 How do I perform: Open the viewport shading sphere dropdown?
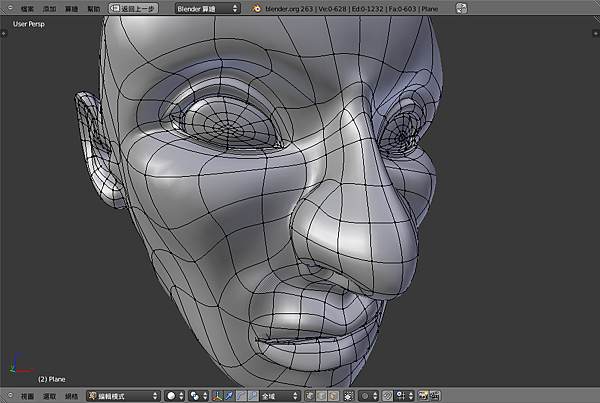[x=175, y=396]
